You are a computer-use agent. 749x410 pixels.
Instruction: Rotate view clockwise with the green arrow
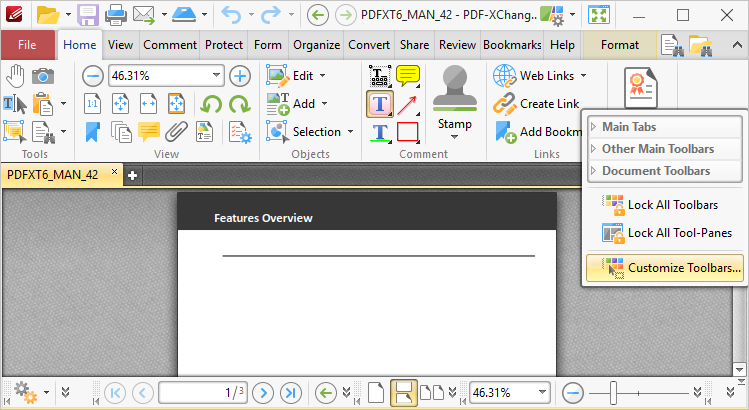click(239, 104)
